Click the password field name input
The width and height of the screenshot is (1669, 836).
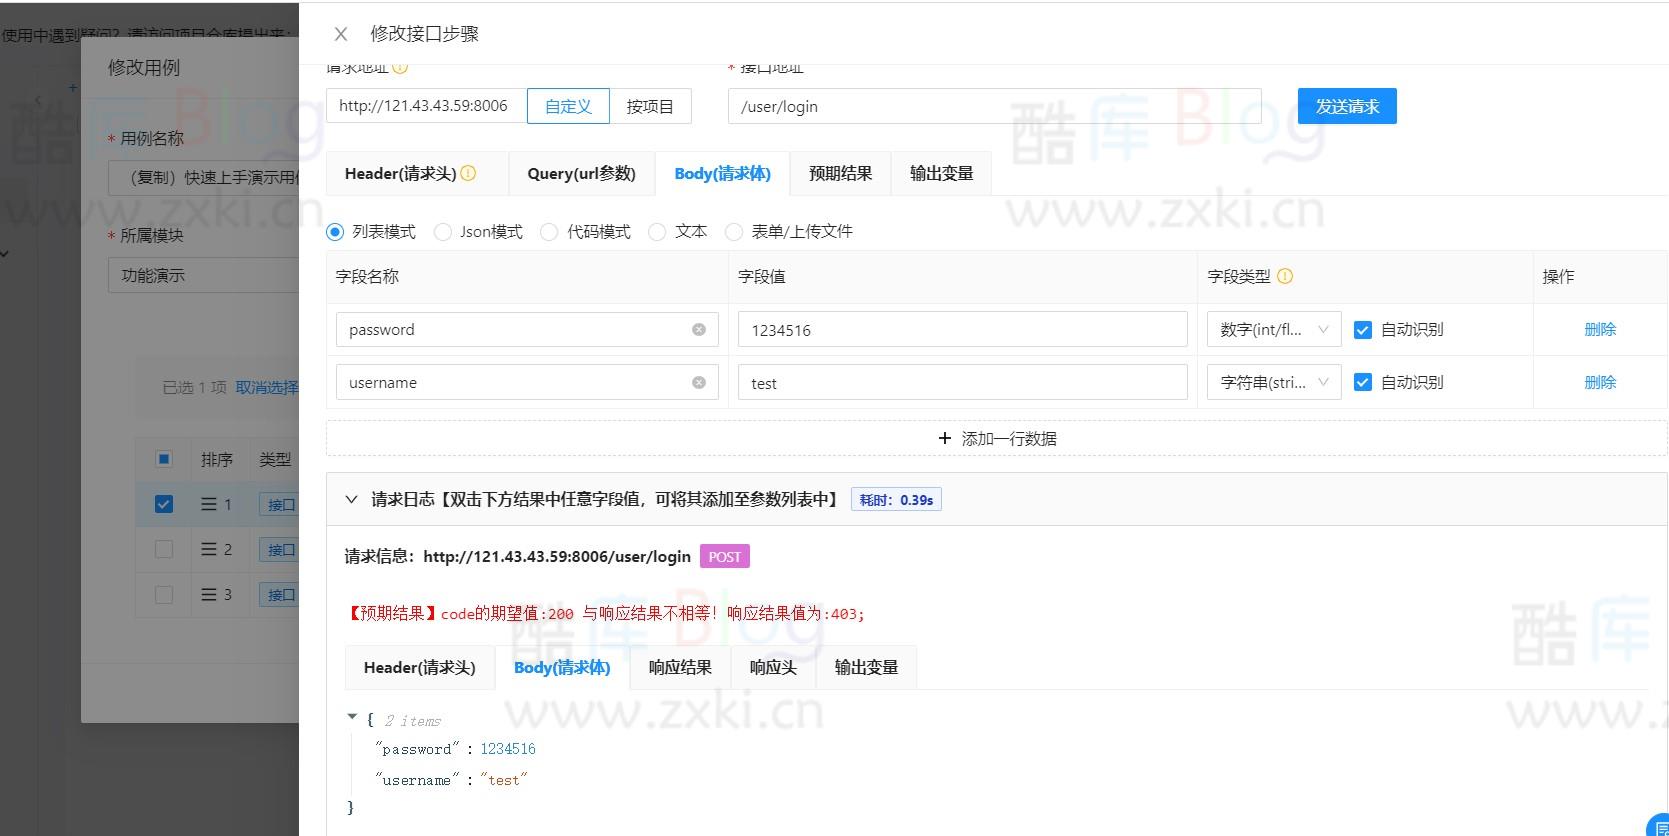[x=527, y=329]
